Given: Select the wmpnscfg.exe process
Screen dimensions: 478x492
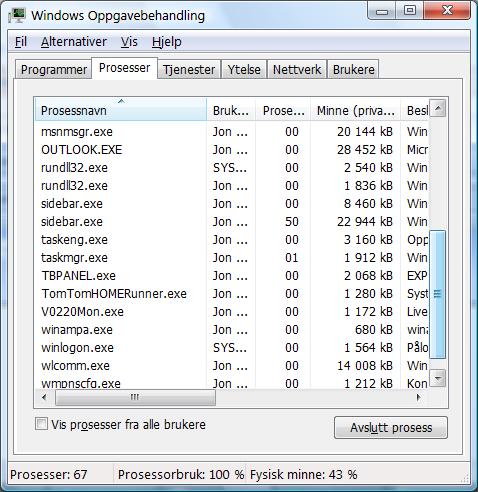Looking at the screenshot, I should (231, 383).
